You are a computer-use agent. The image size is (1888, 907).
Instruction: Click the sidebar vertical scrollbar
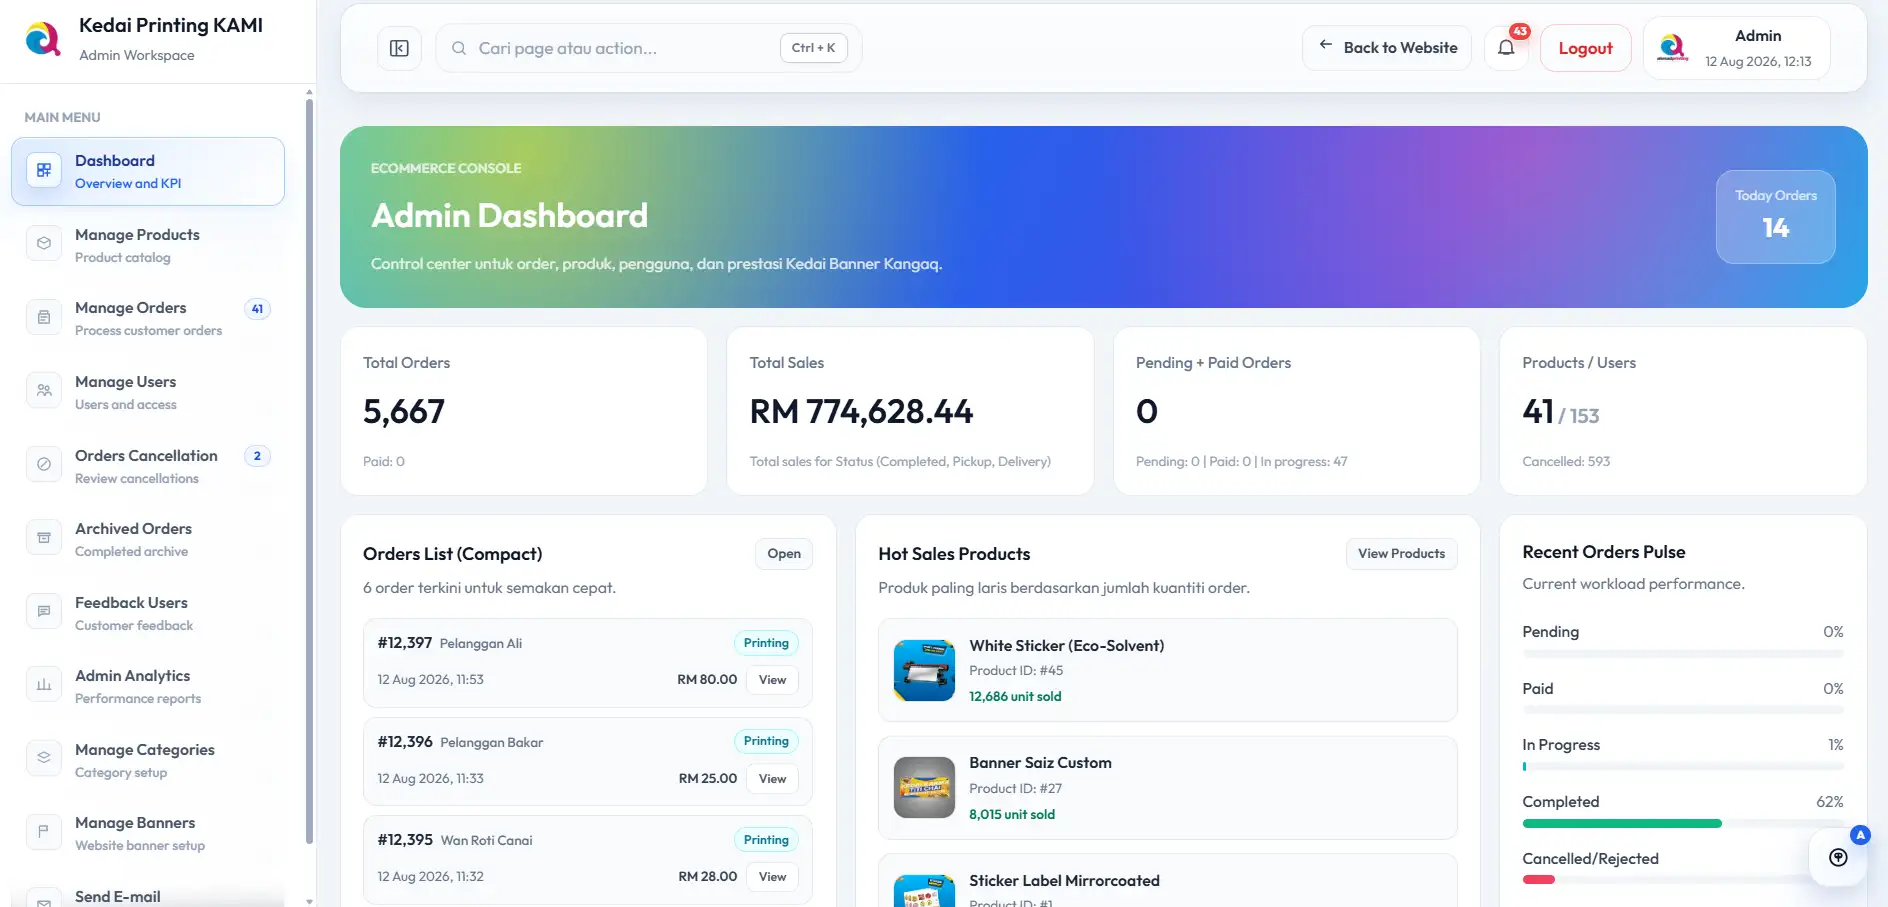tap(309, 470)
